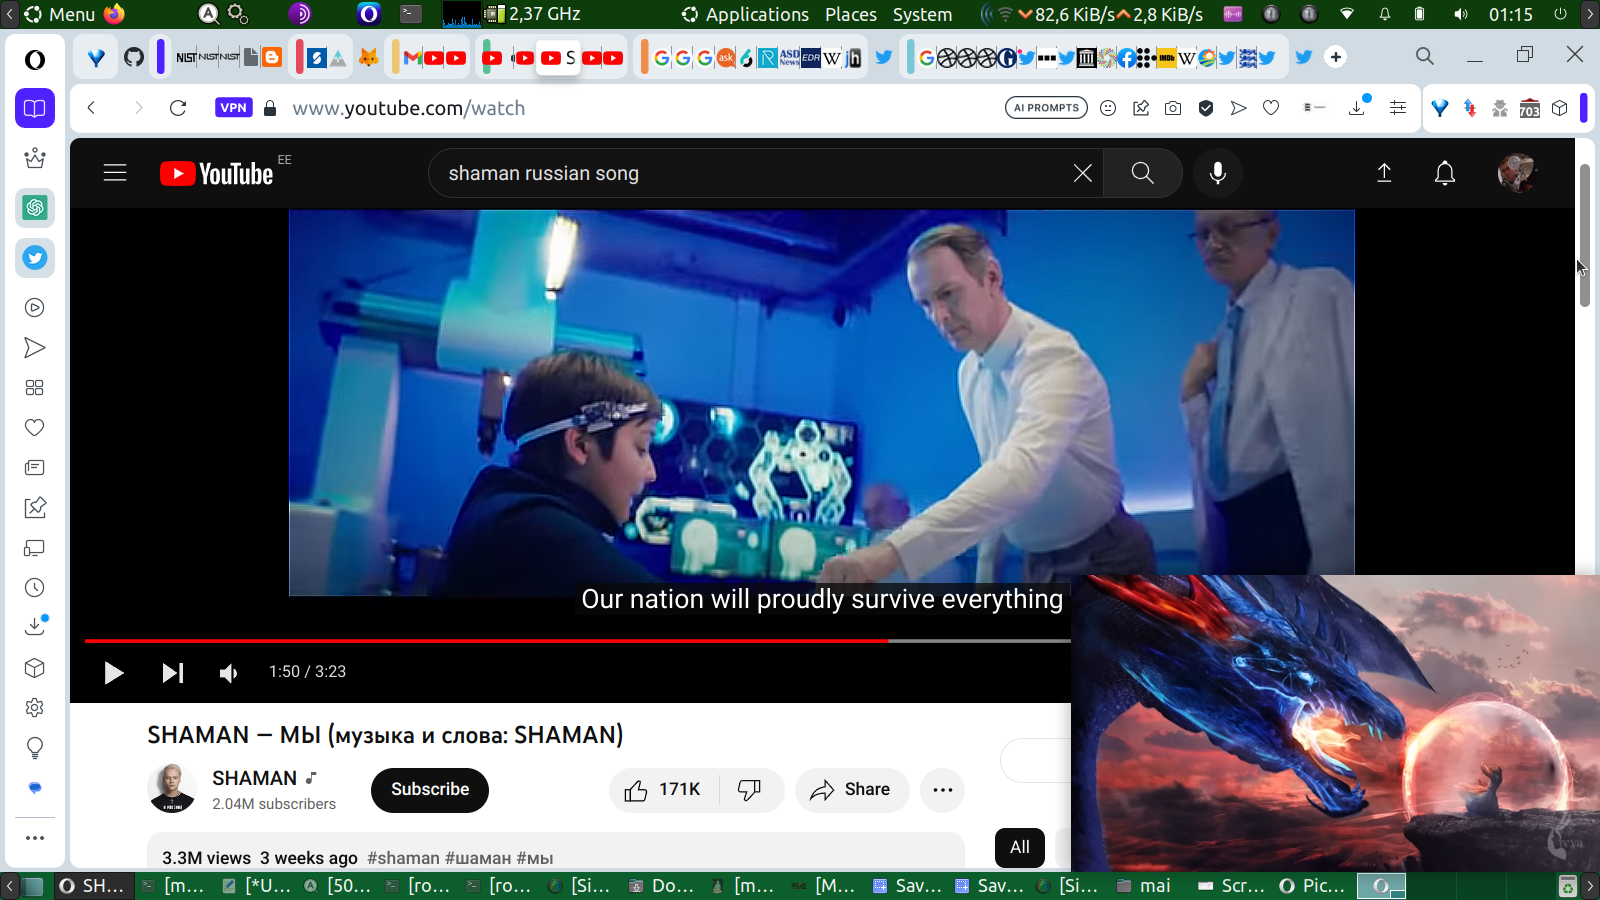
Task: Click the 1:50 / 3:23 time display
Action: [x=307, y=672]
